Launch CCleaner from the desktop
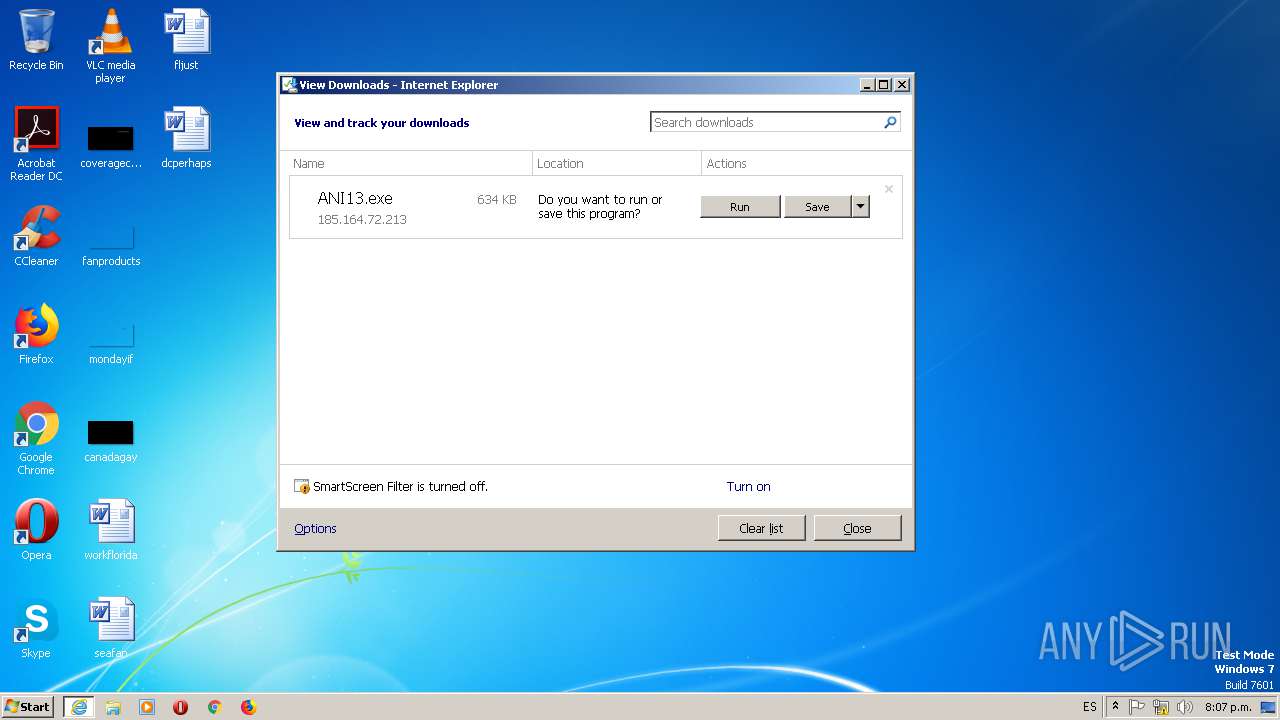1280x720 pixels. pyautogui.click(x=36, y=236)
